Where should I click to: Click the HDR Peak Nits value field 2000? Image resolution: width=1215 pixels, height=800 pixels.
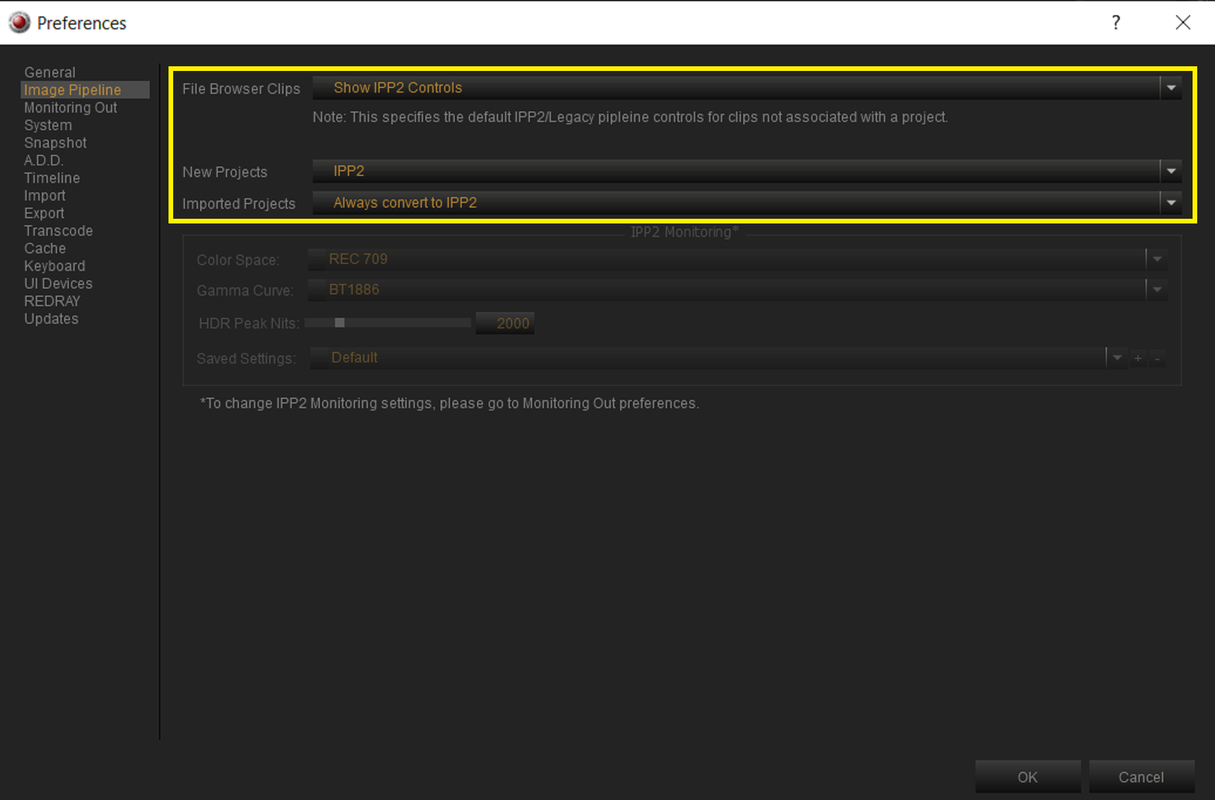coord(505,323)
